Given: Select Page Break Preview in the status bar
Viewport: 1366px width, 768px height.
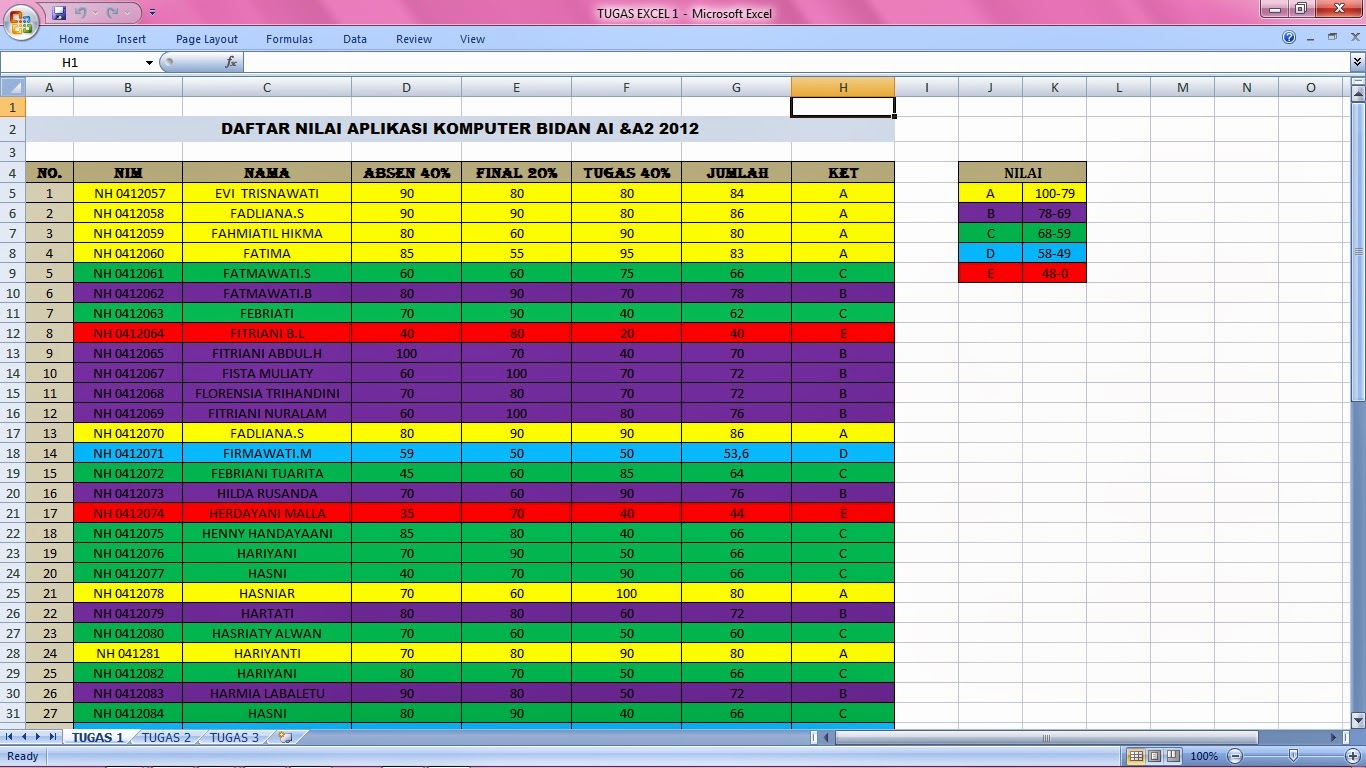Looking at the screenshot, I should (x=1175, y=756).
